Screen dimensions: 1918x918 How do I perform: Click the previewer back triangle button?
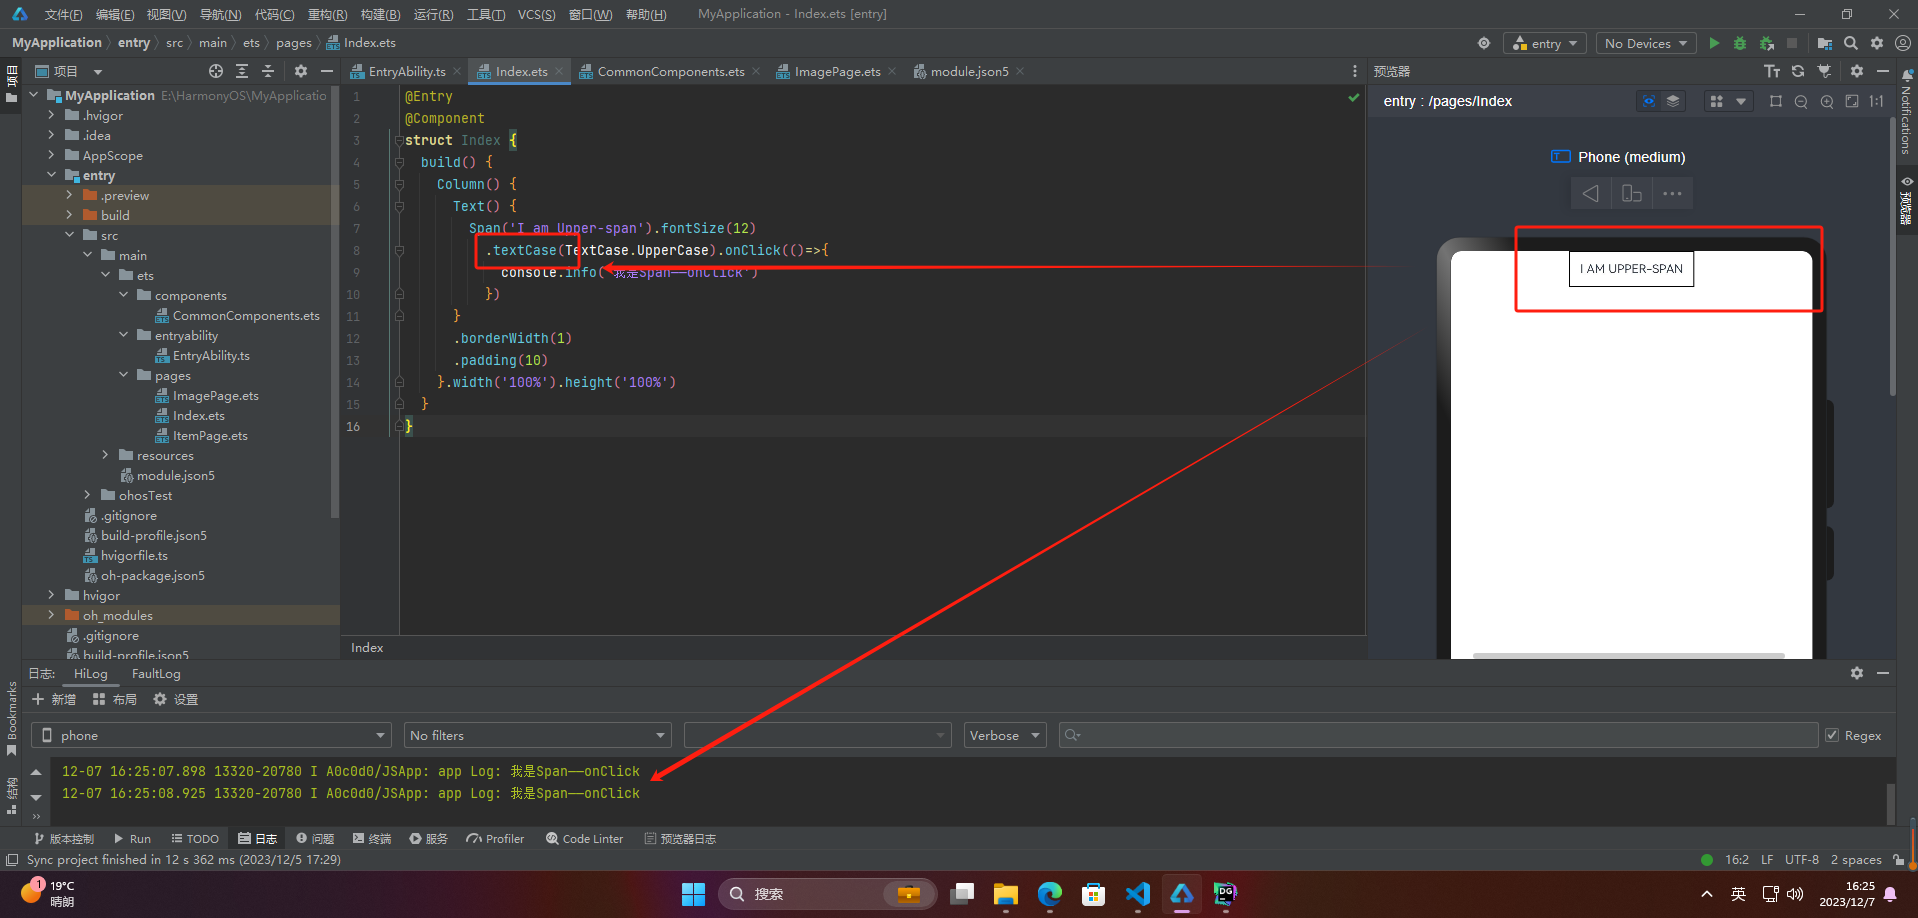(1591, 193)
